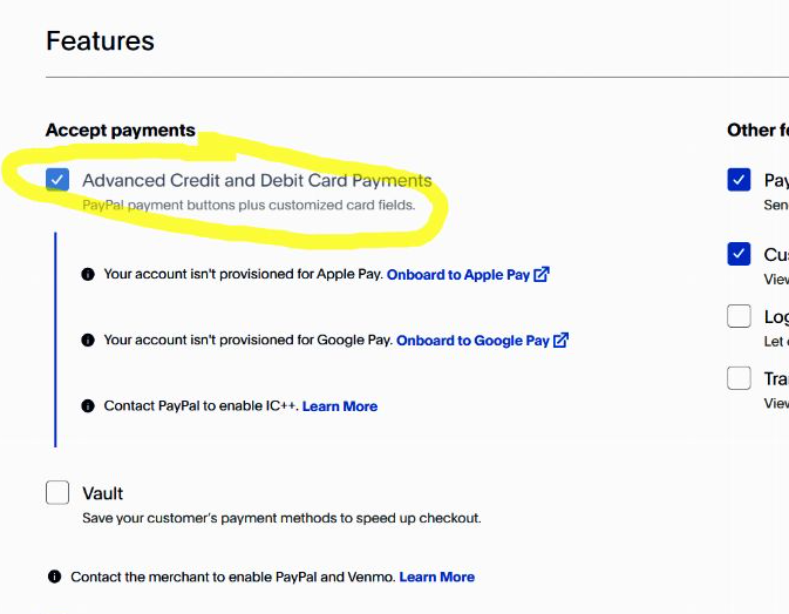Image resolution: width=789 pixels, height=614 pixels.
Task: Click info icon beside Contact PayPal IC++ notice
Action: pyautogui.click(x=88, y=406)
